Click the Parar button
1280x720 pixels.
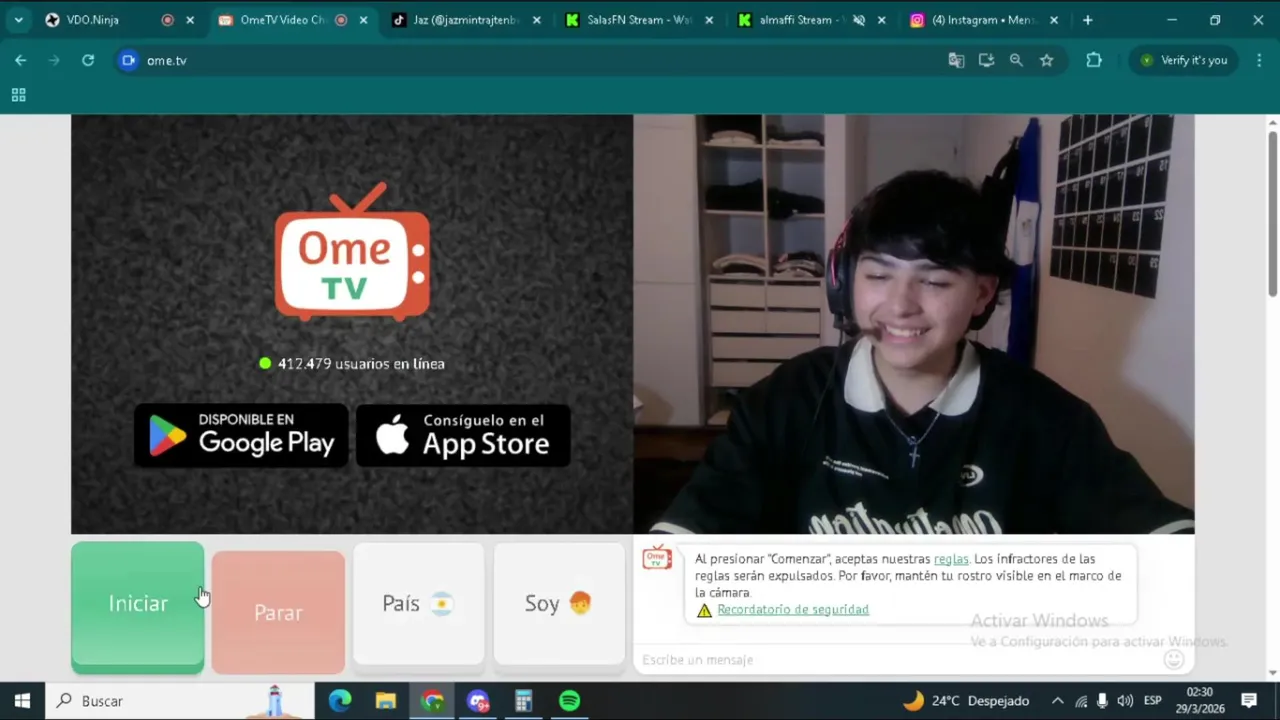coord(278,612)
